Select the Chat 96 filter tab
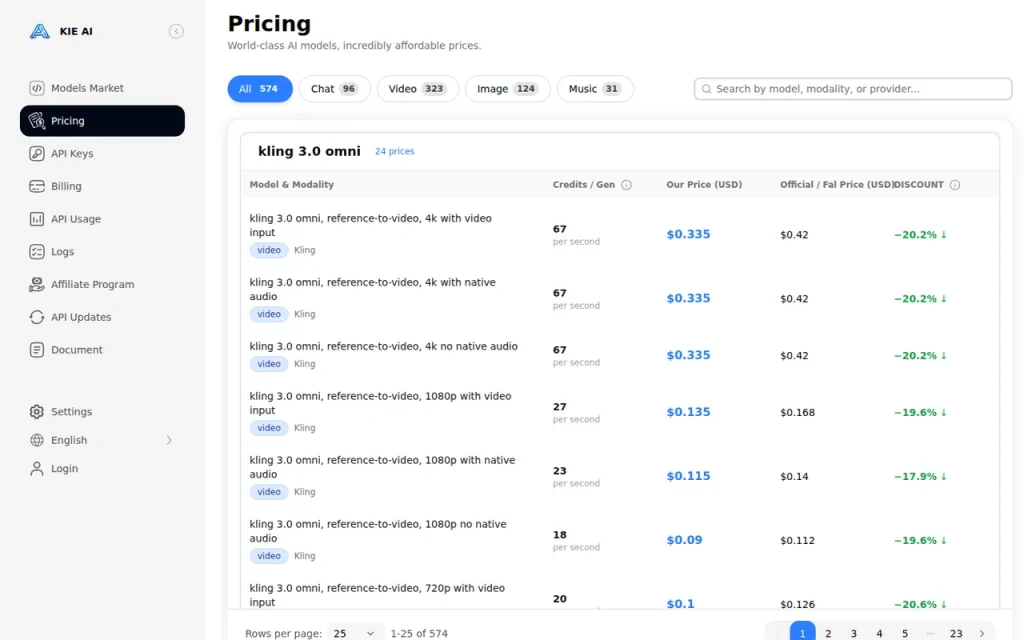1024x640 pixels. pyautogui.click(x=334, y=89)
